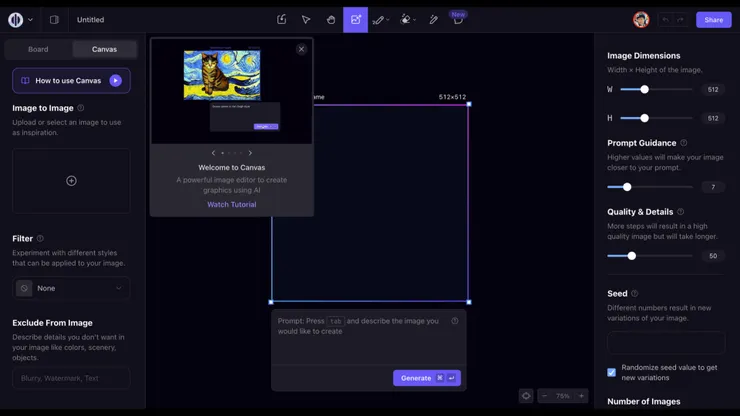This screenshot has width=740, height=416.
Task: Switch to the Canvas tab
Action: point(104,49)
